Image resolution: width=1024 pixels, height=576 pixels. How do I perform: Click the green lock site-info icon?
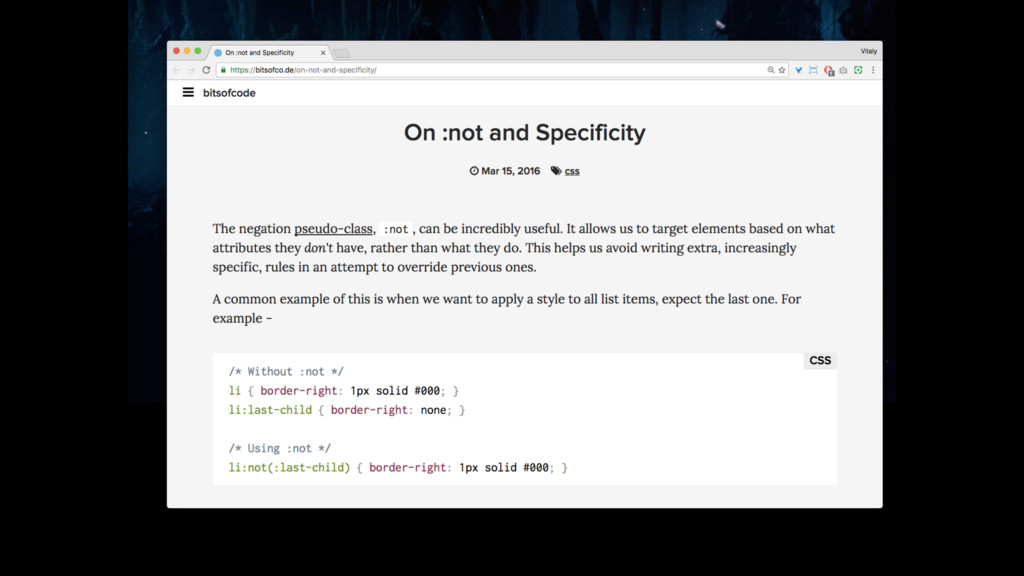pyautogui.click(x=223, y=70)
